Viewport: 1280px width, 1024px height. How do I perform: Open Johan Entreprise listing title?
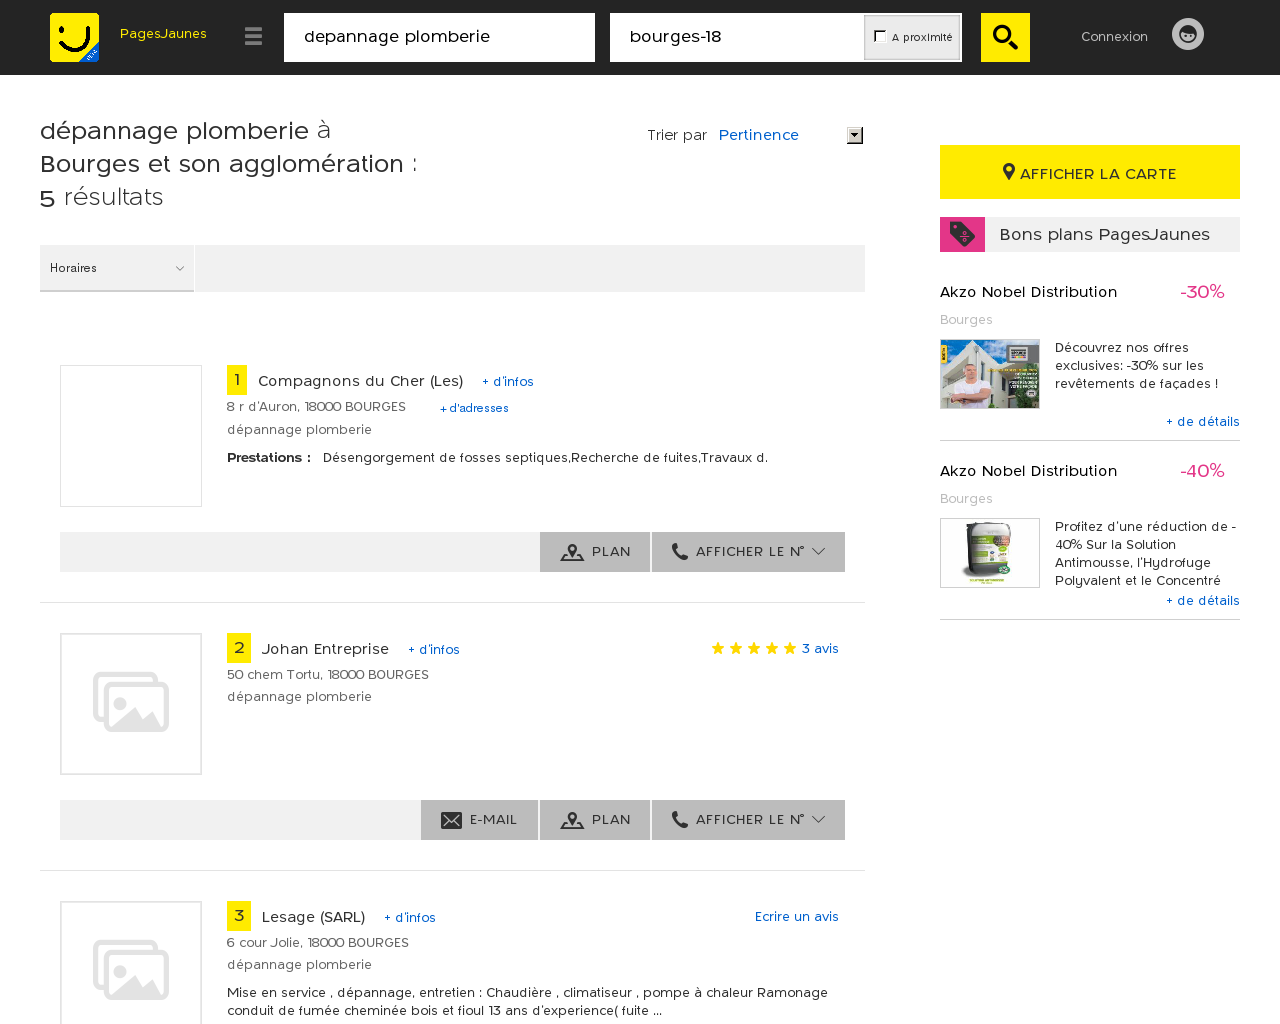click(325, 649)
